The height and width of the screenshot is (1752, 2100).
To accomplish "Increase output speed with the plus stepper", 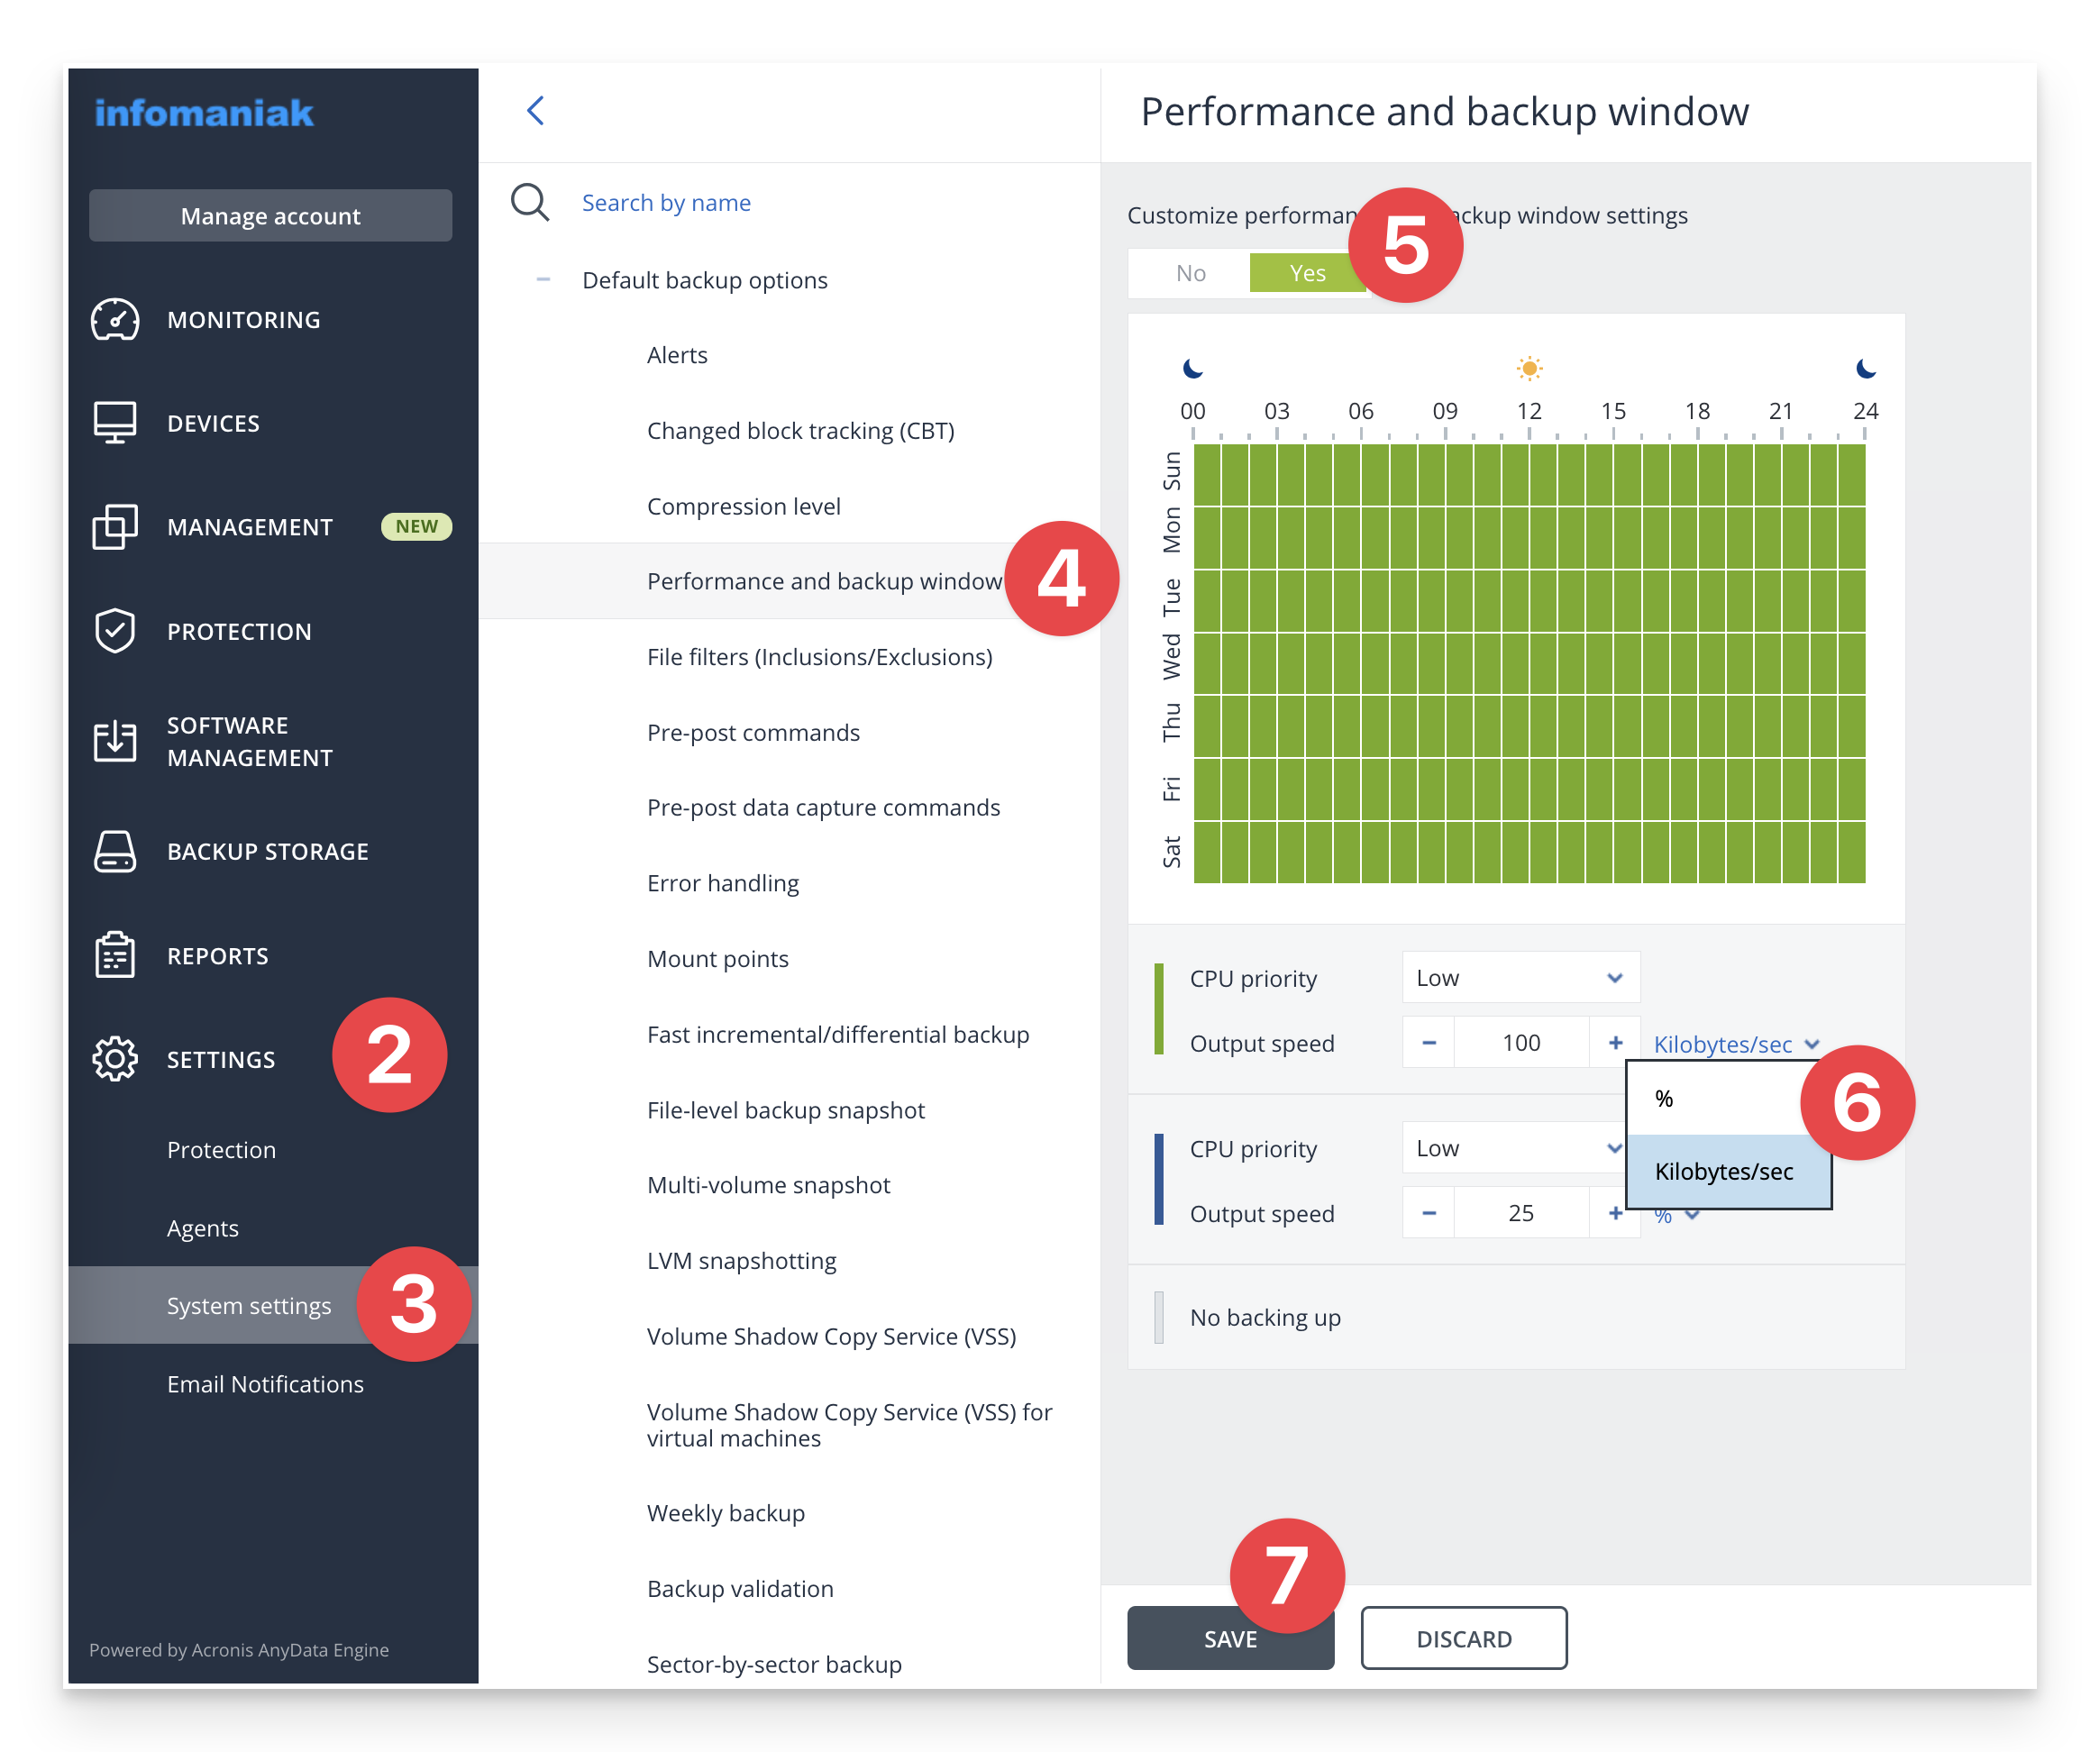I will [x=1615, y=1041].
